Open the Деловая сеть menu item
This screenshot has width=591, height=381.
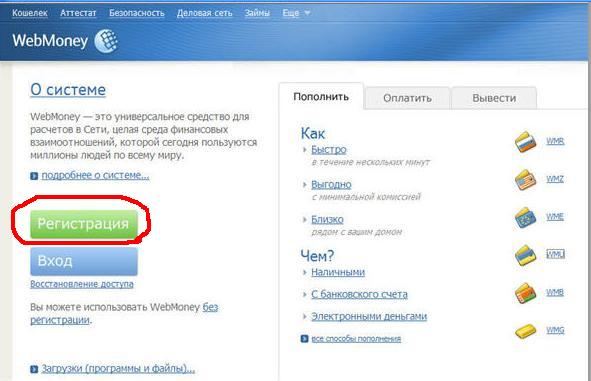pyautogui.click(x=204, y=13)
